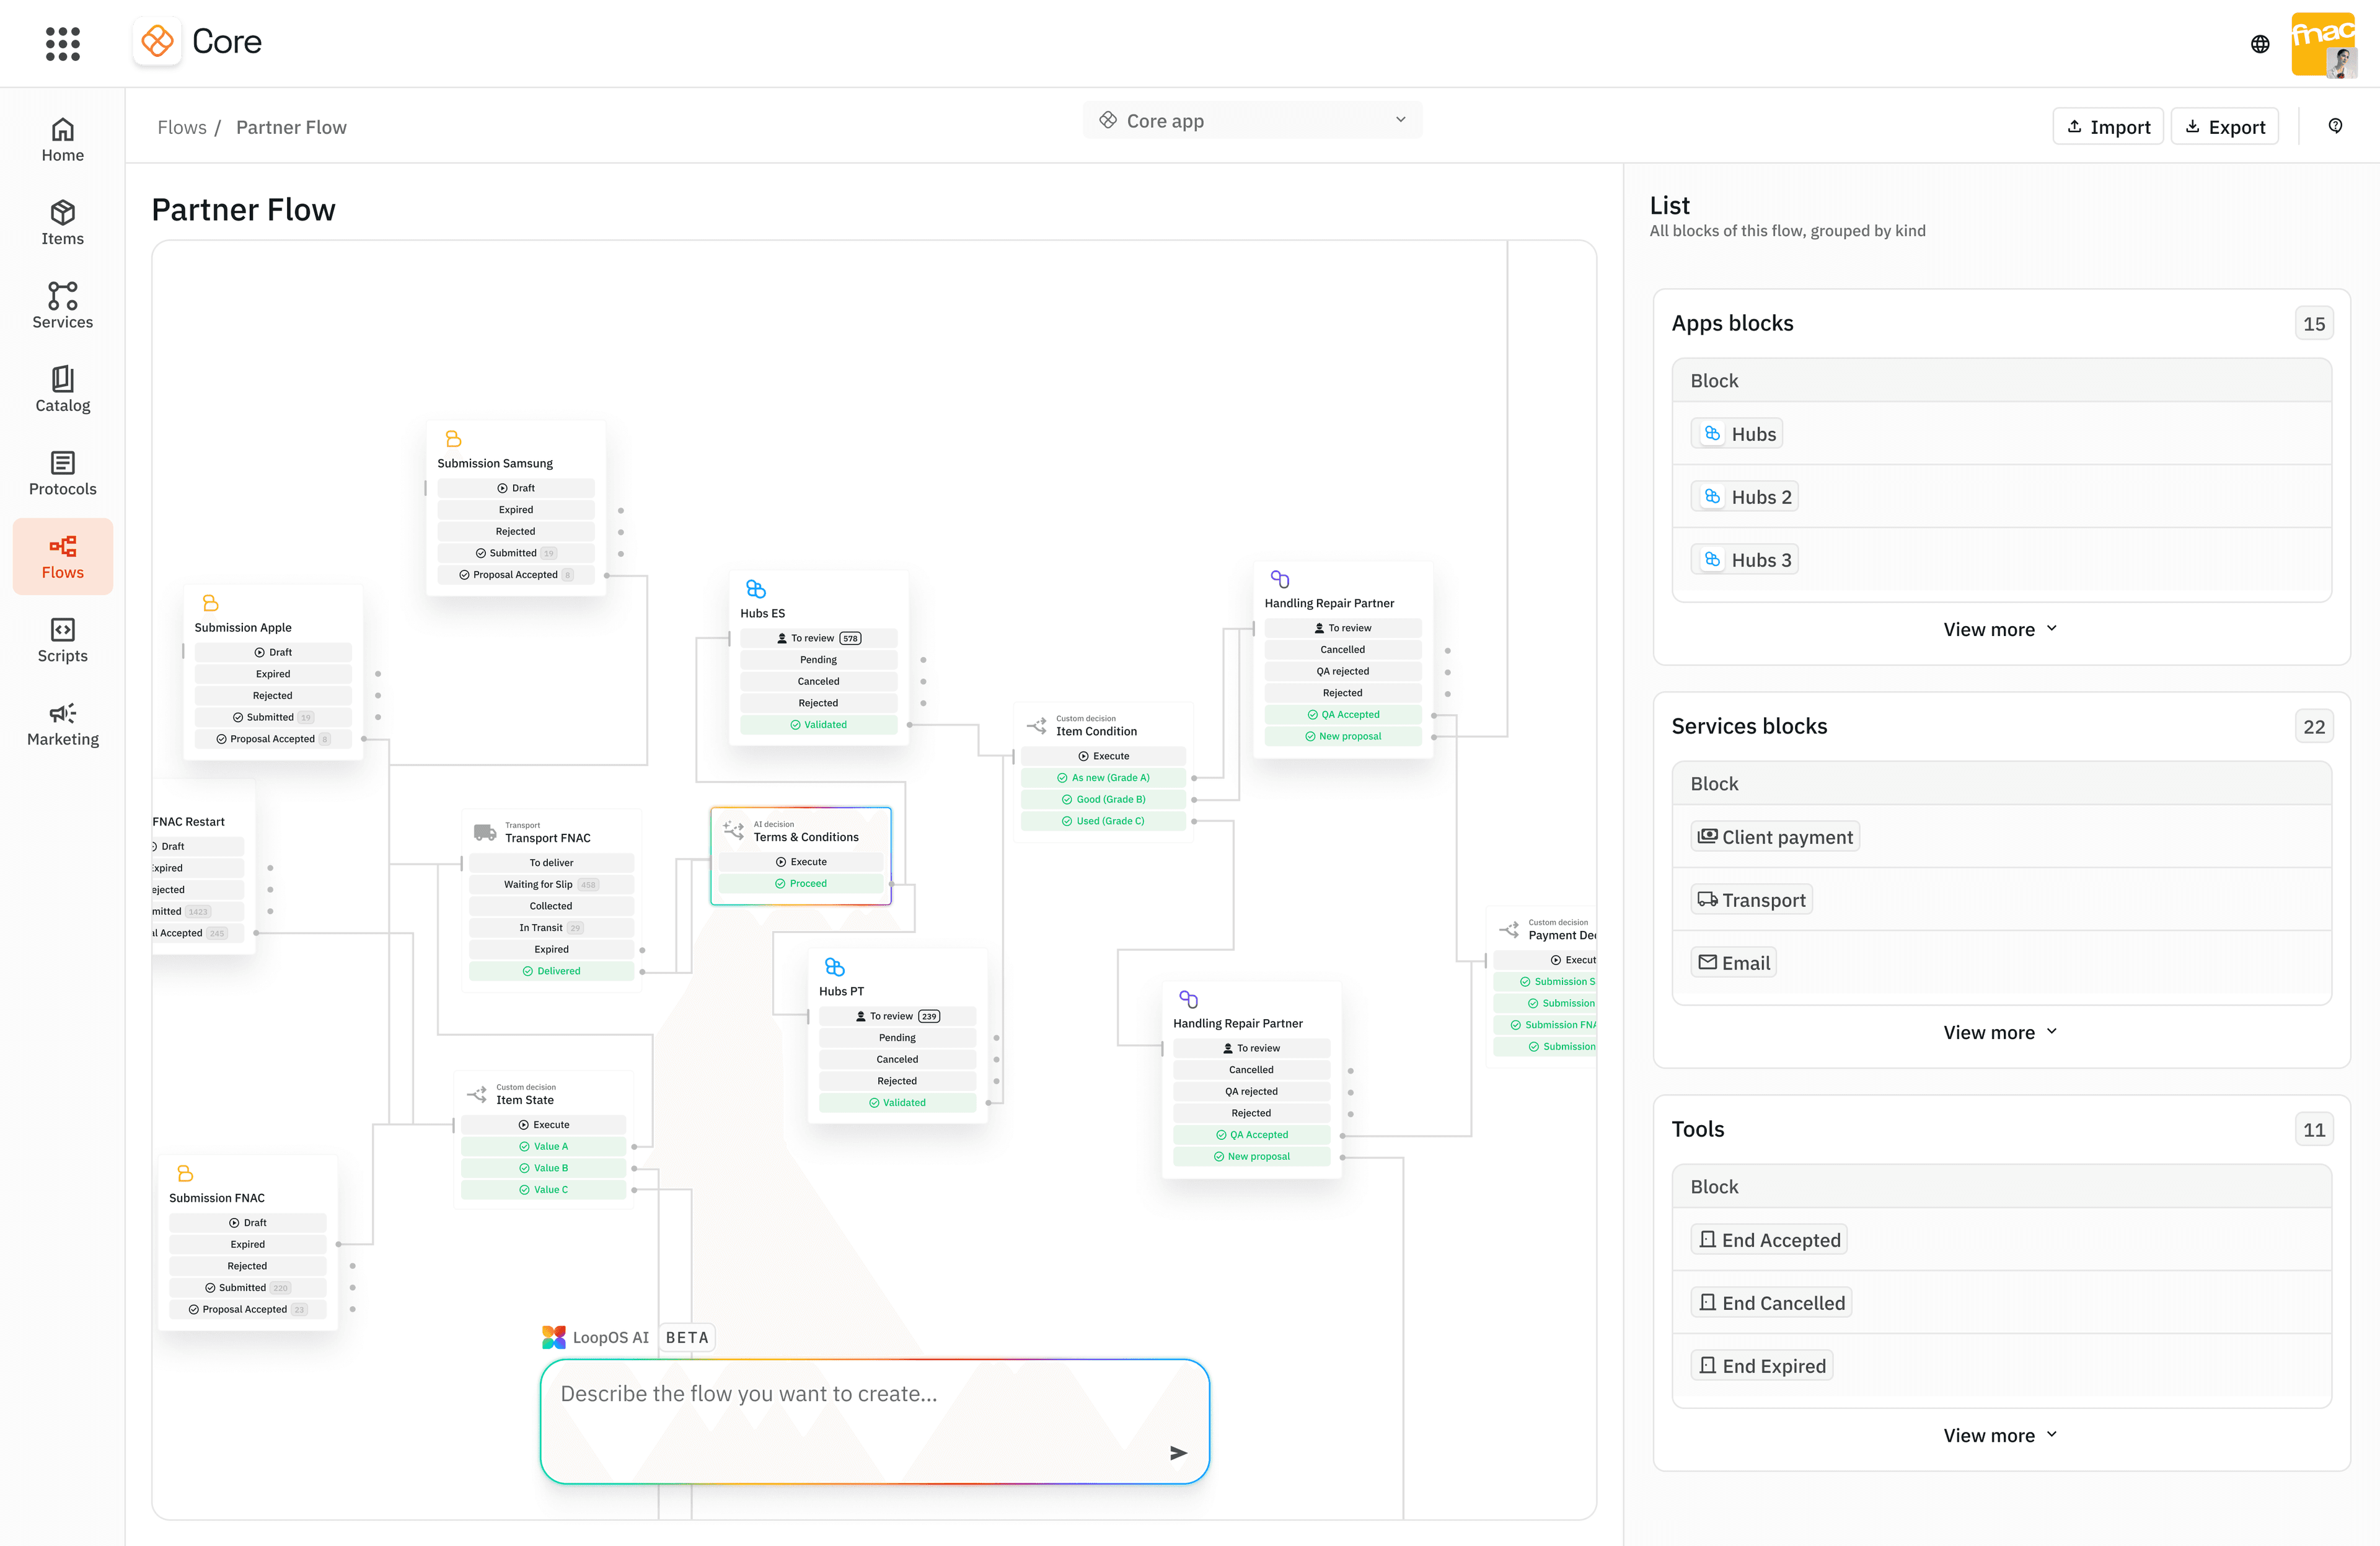Click the Hubs PT node icon

(x=835, y=967)
